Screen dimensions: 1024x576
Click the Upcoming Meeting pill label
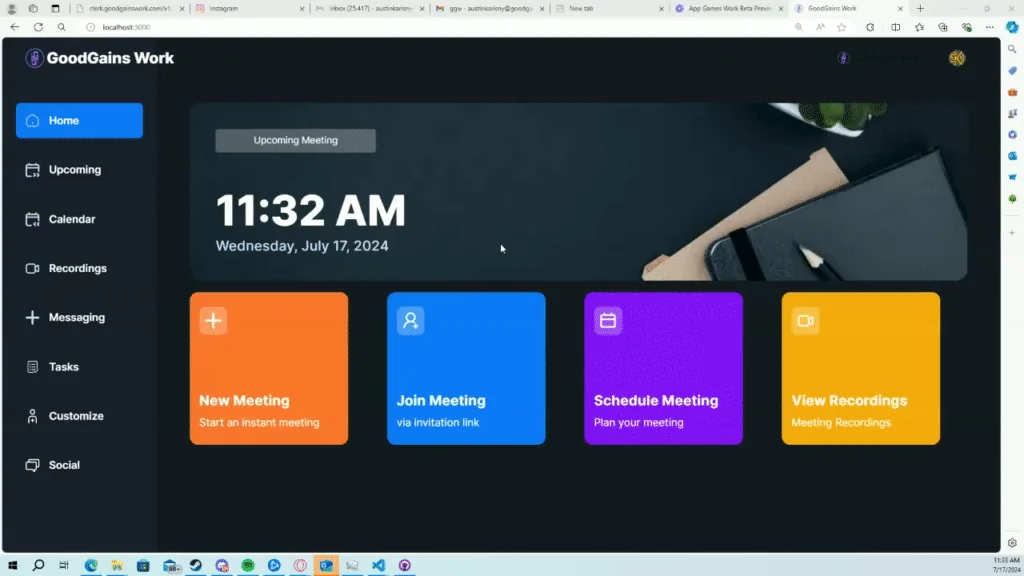point(295,140)
